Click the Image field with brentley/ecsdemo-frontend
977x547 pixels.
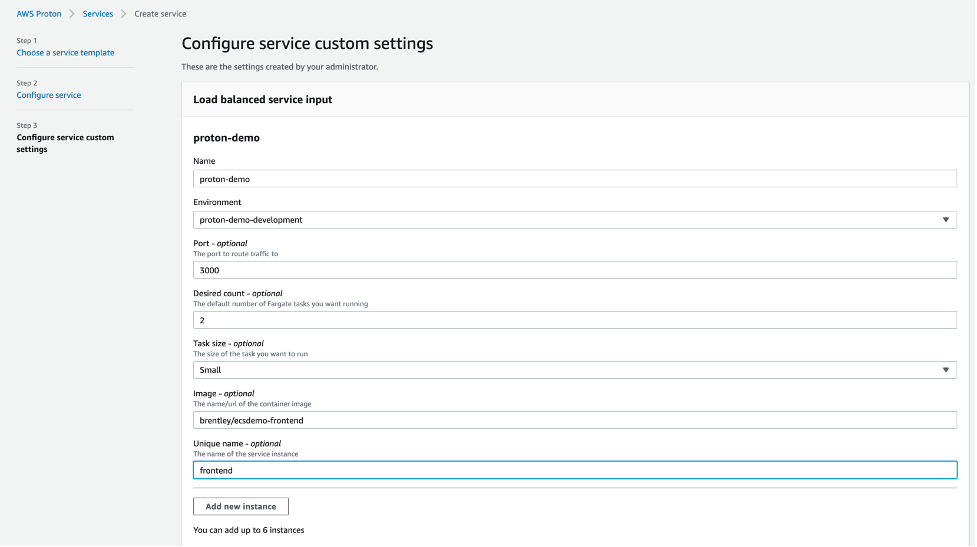tap(574, 420)
